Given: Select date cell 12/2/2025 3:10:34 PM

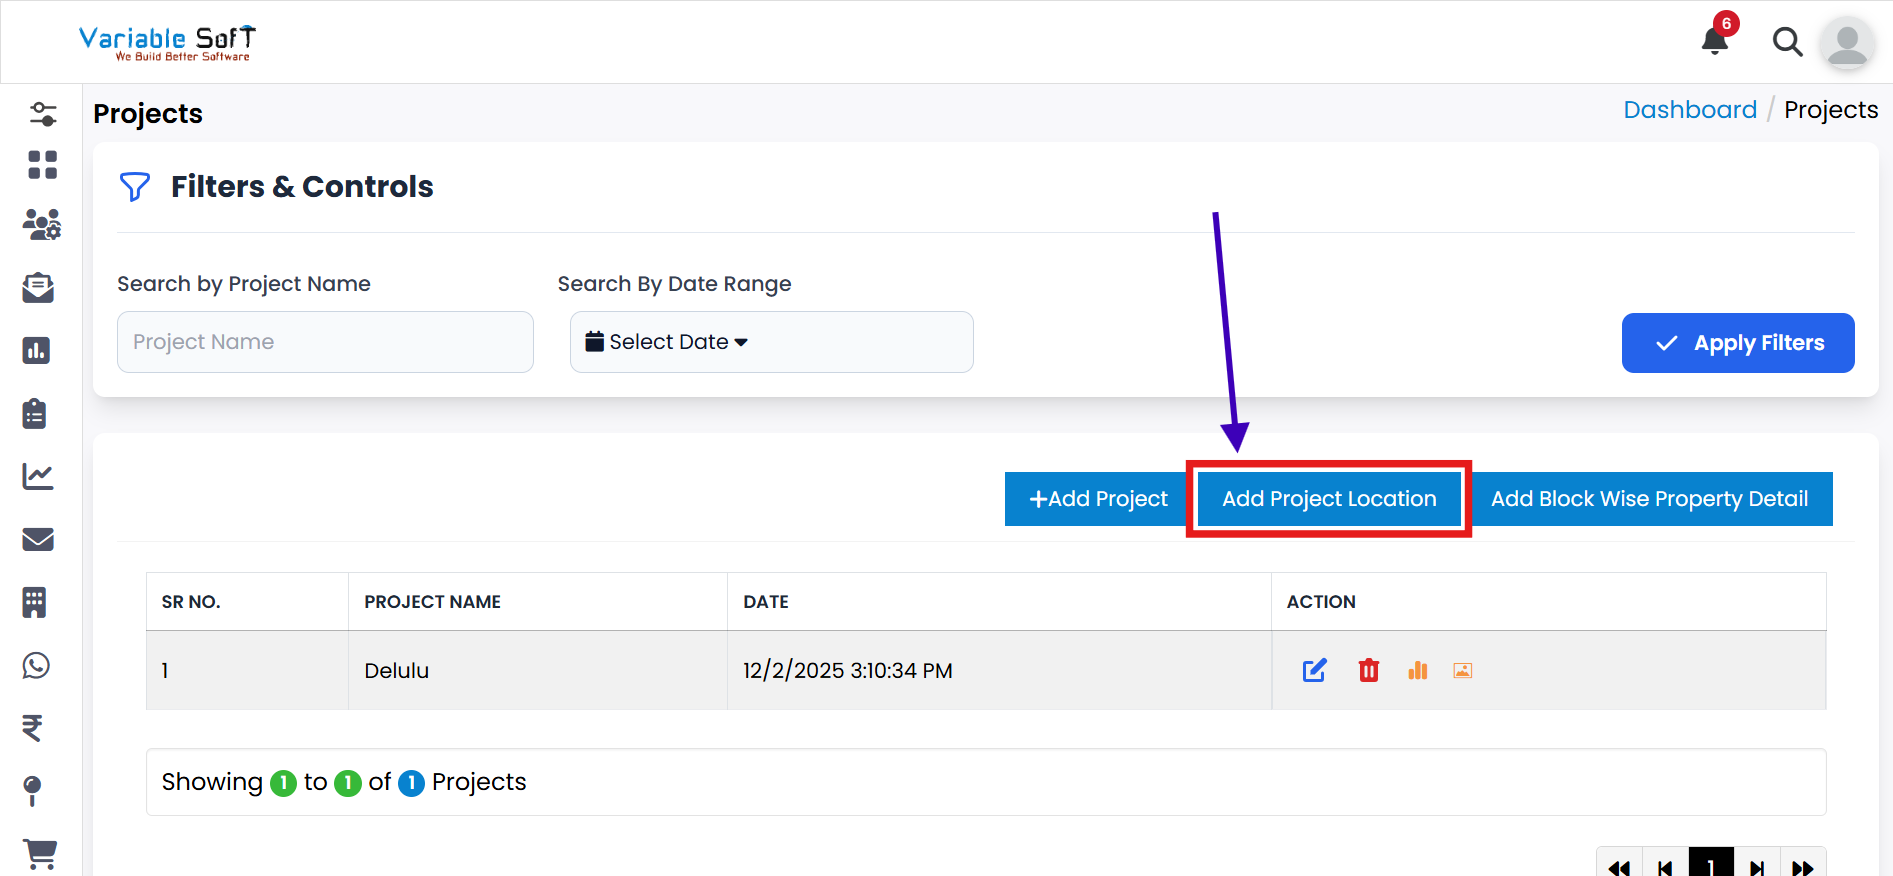Looking at the screenshot, I should click(999, 670).
